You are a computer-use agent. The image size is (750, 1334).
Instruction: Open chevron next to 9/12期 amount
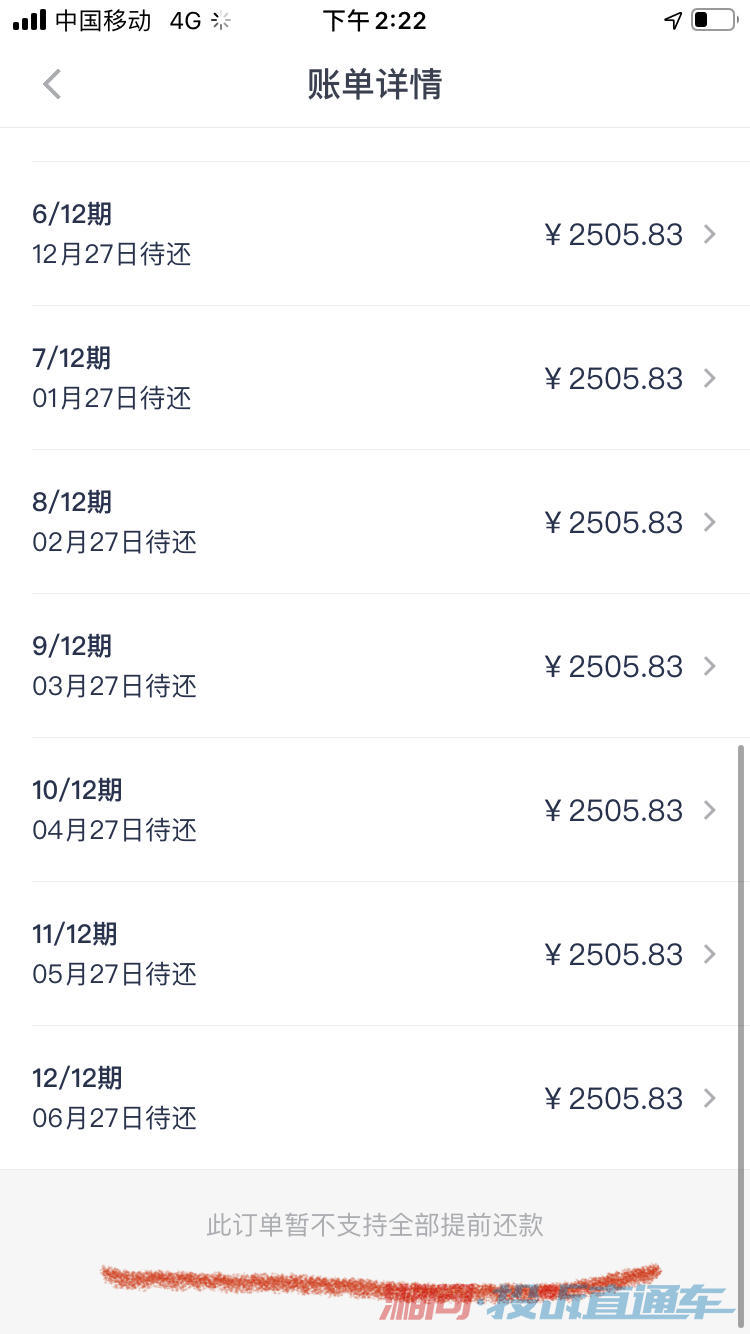[710, 666]
